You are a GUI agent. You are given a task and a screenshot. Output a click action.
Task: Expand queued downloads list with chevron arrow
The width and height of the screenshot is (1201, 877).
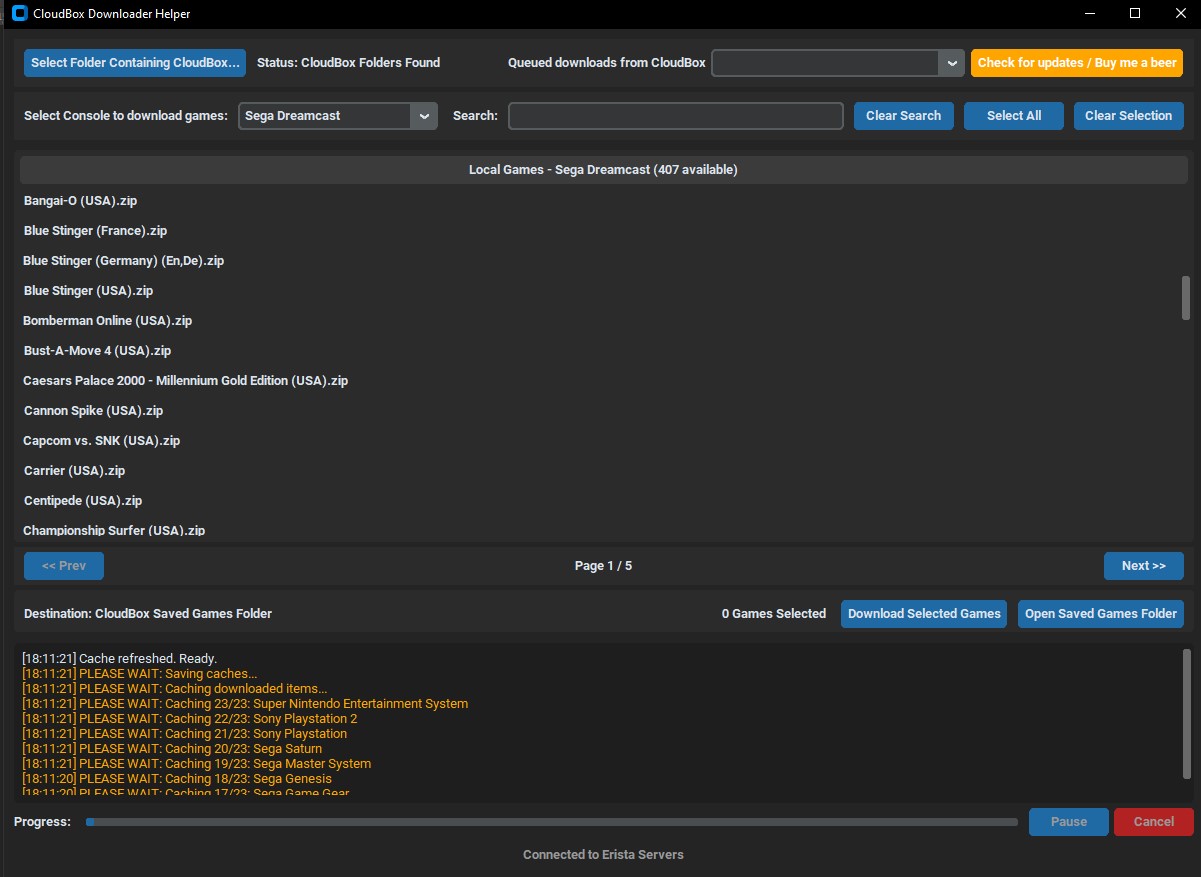click(x=951, y=63)
